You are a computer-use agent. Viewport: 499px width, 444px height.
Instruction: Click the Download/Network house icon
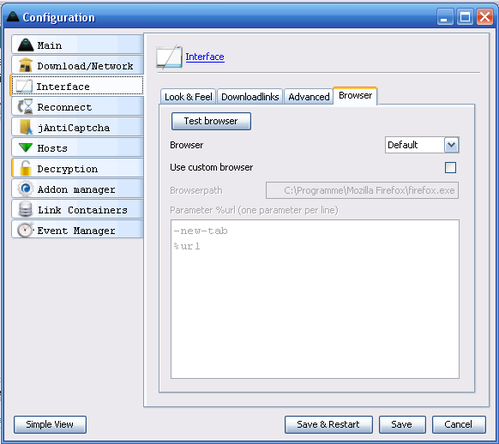pyautogui.click(x=25, y=65)
